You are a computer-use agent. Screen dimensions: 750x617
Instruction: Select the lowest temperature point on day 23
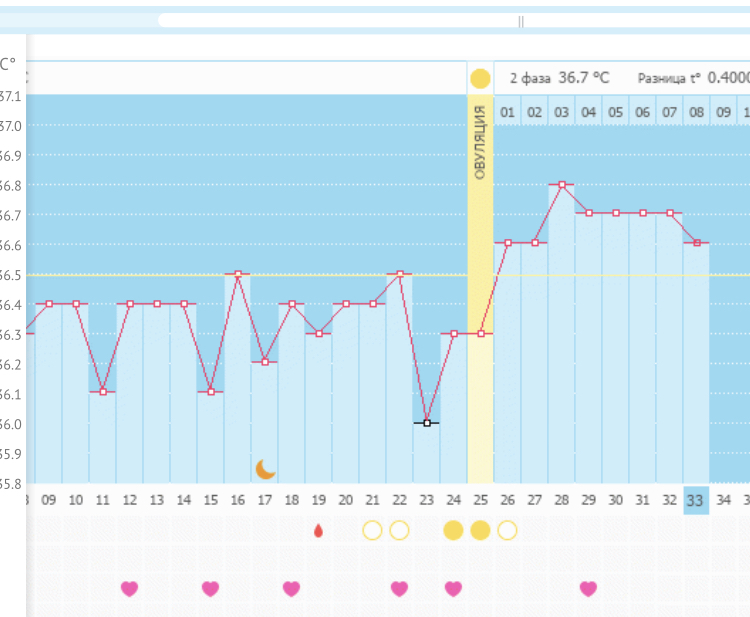[427, 423]
